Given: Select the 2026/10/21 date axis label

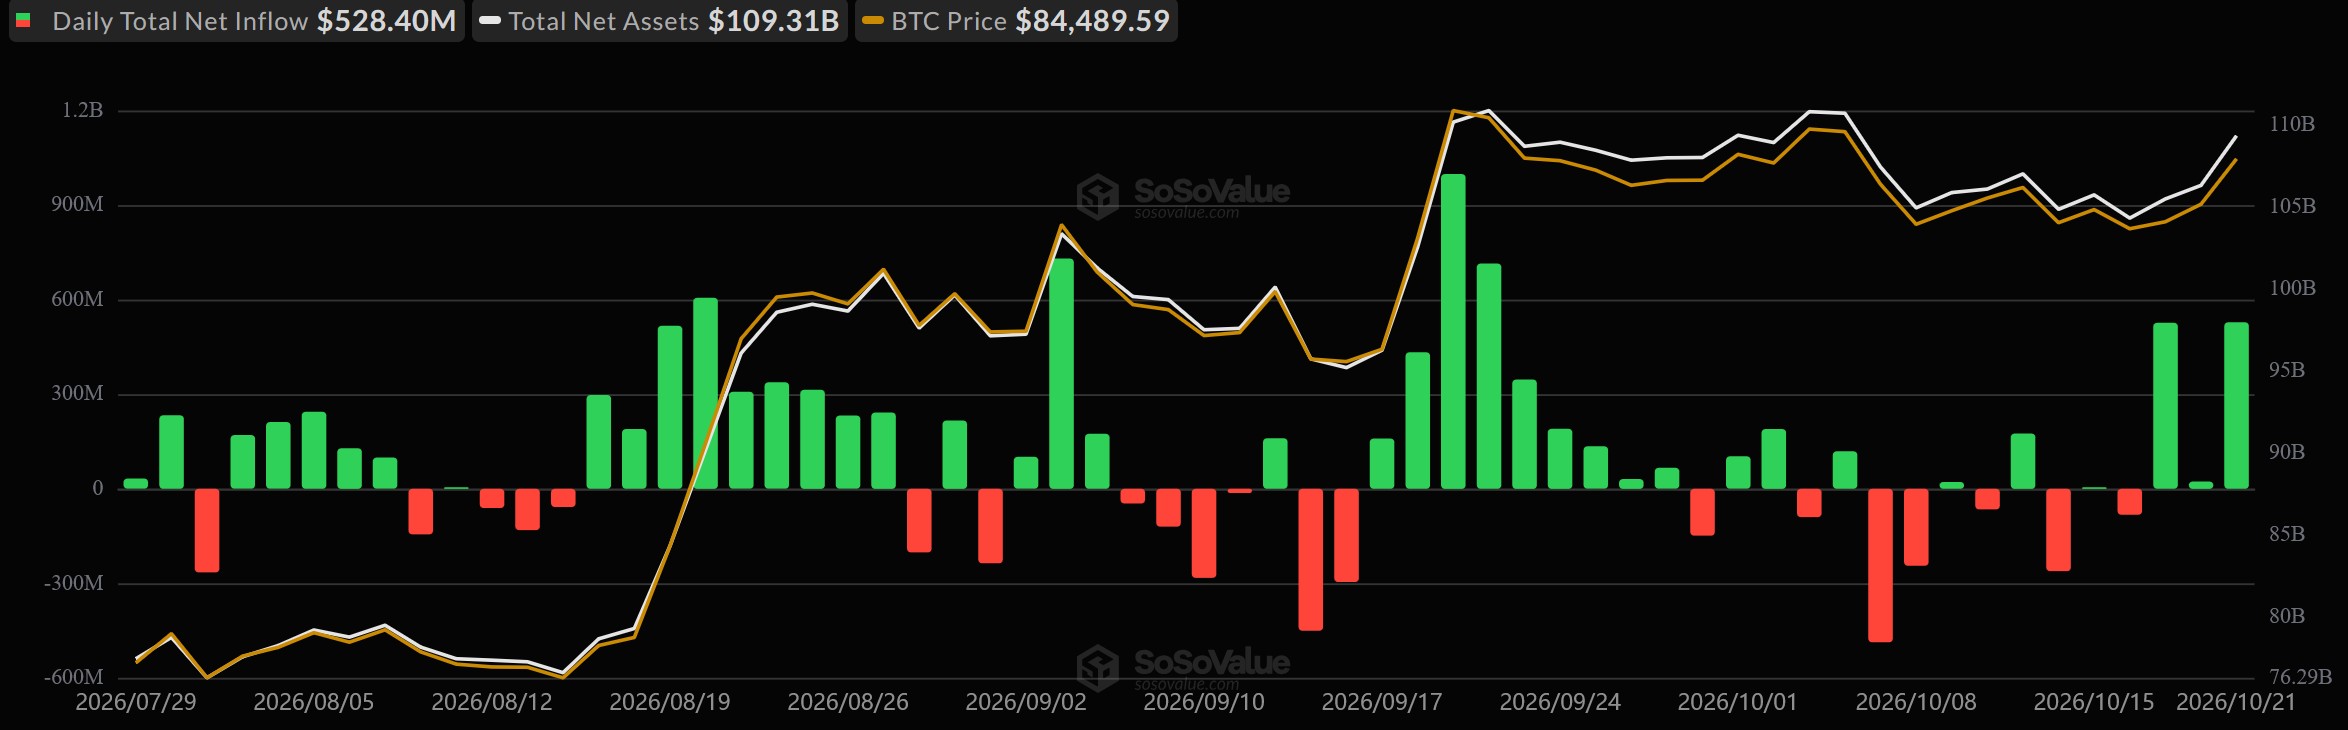Looking at the screenshot, I should click(x=2236, y=702).
